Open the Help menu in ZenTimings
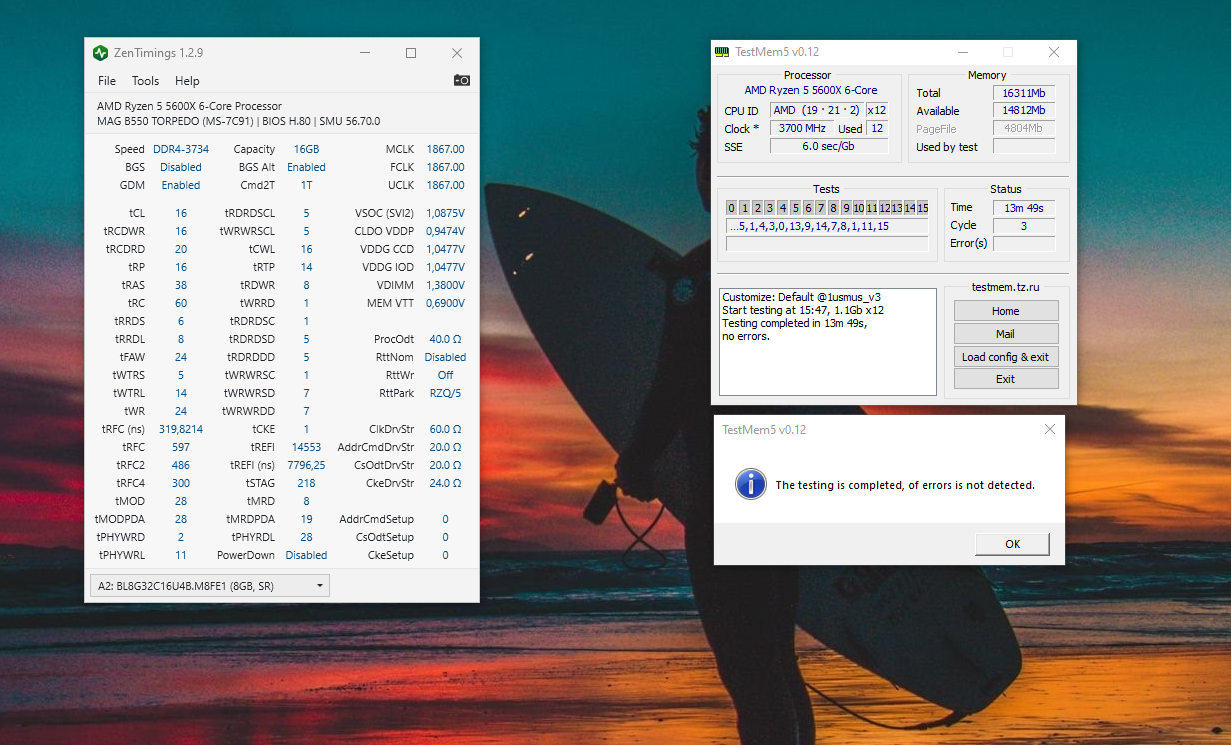Viewport: 1231px width, 745px height. [187, 81]
